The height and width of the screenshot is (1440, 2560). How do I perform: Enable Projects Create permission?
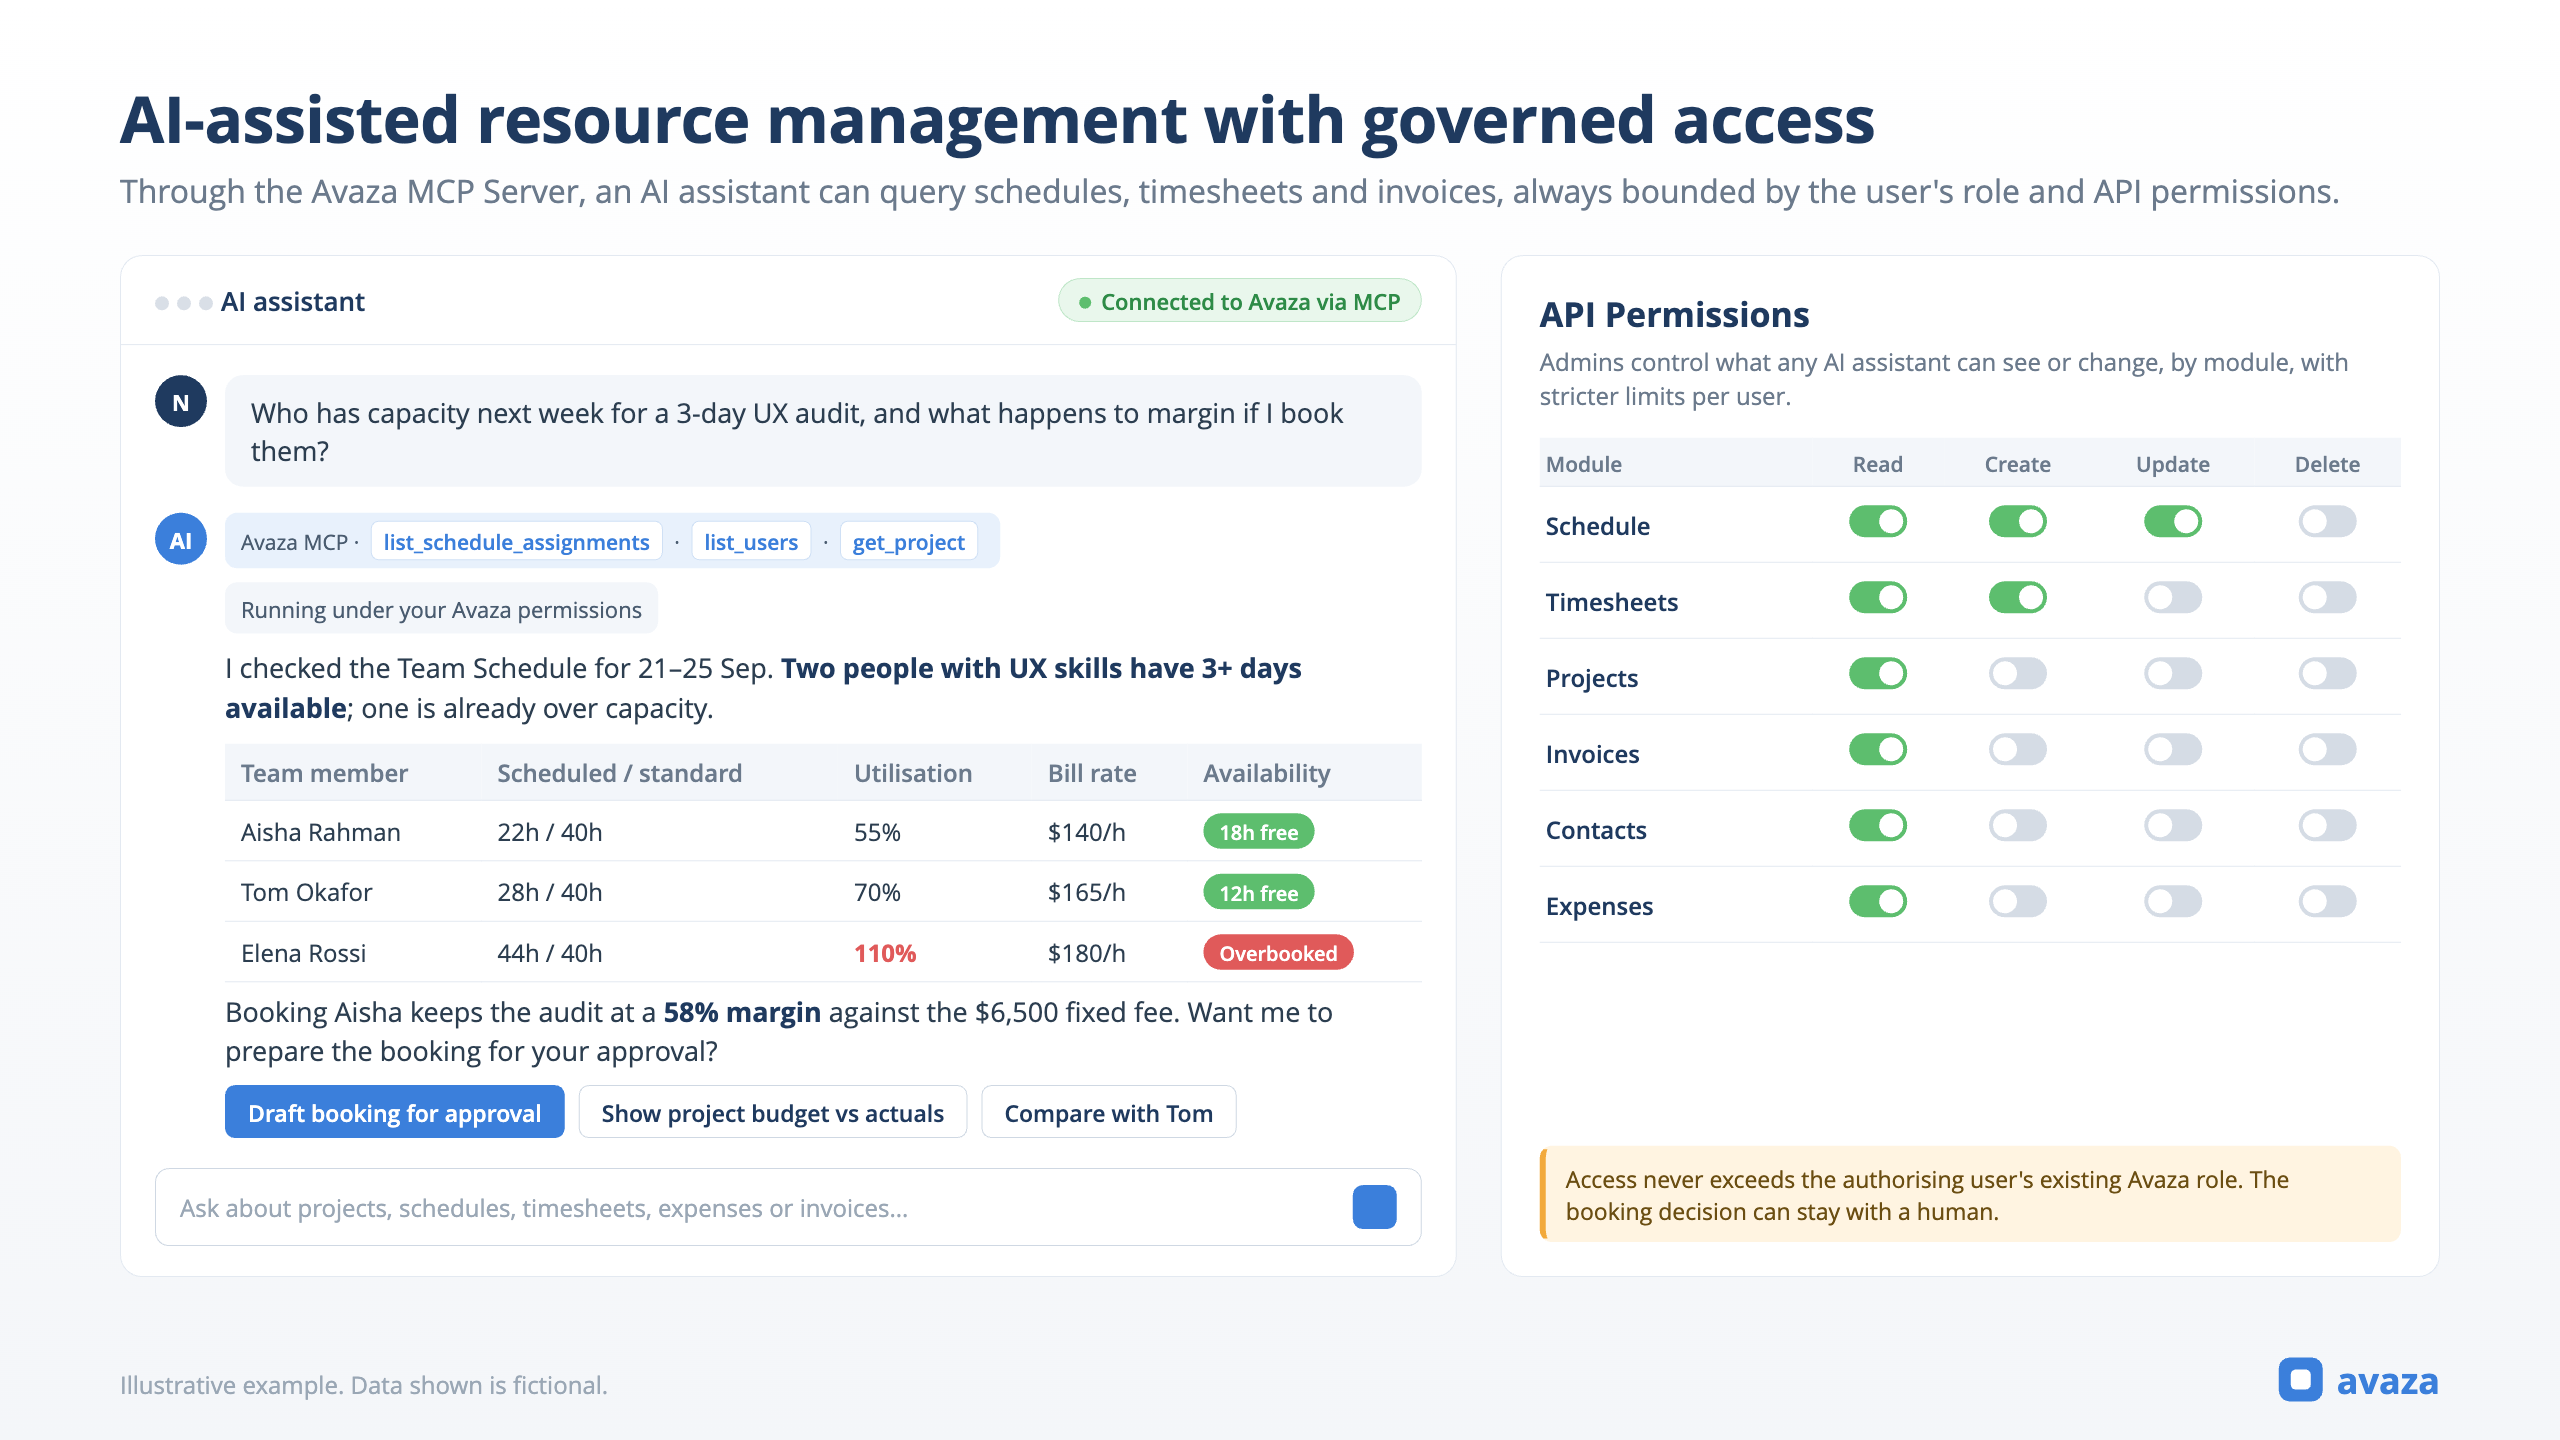(x=2017, y=674)
